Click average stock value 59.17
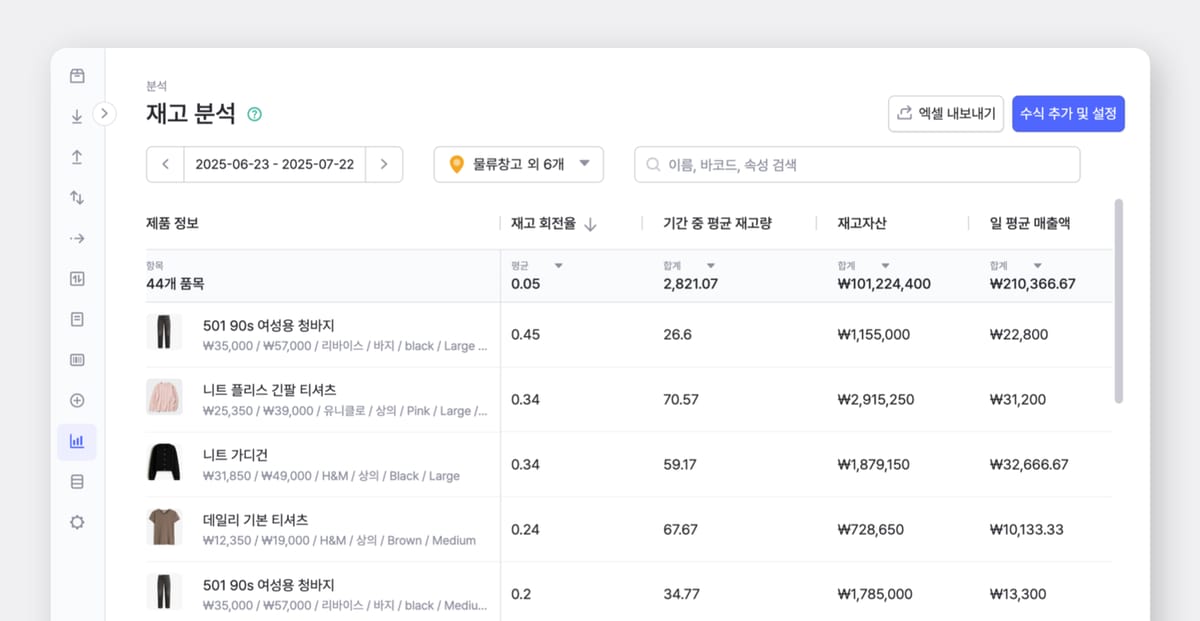 tap(680, 464)
